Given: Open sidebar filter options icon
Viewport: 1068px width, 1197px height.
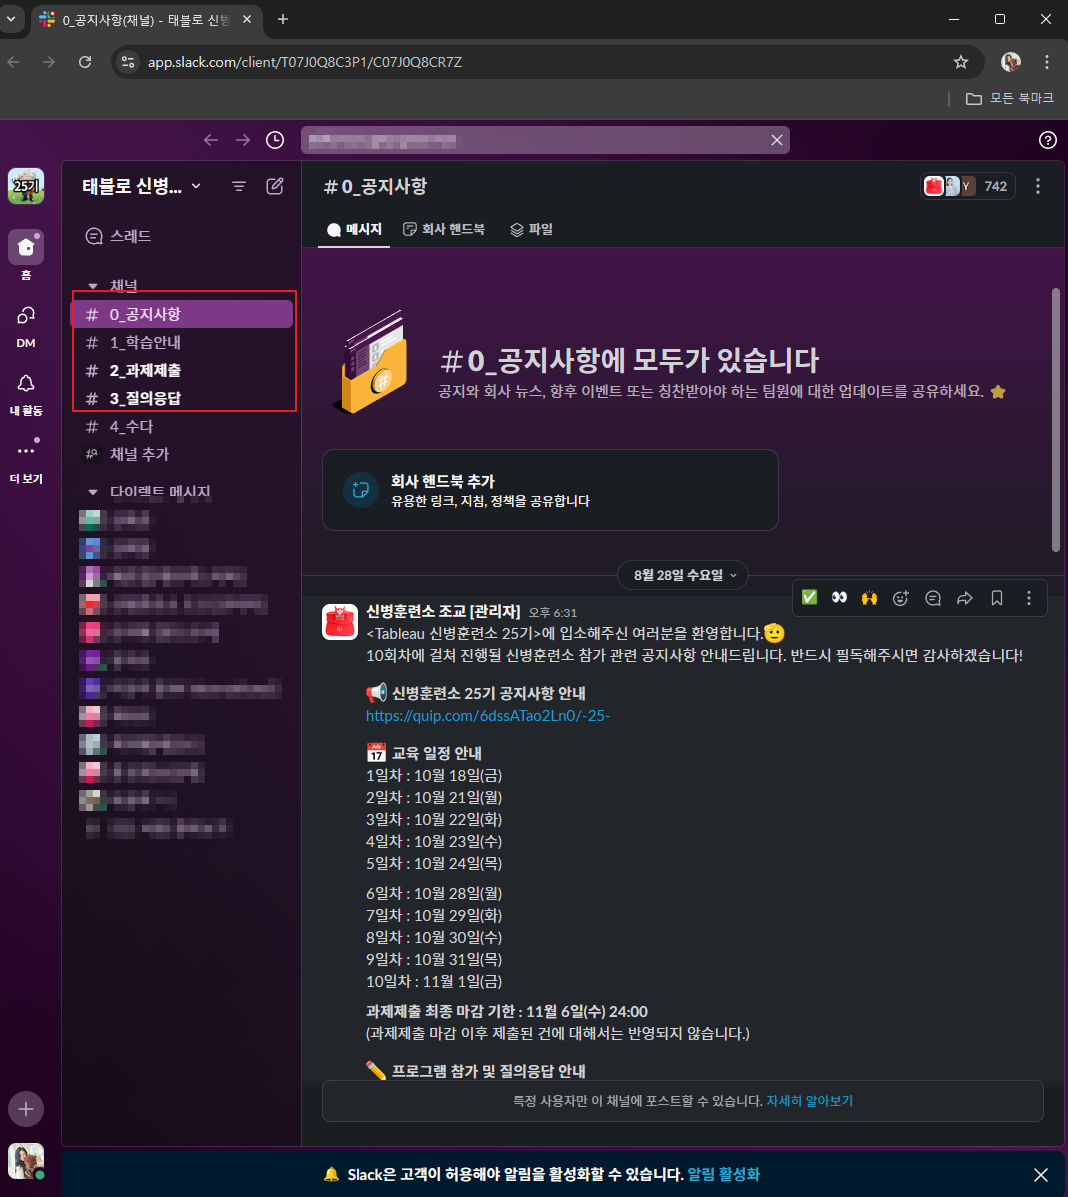Looking at the screenshot, I should coord(239,186).
